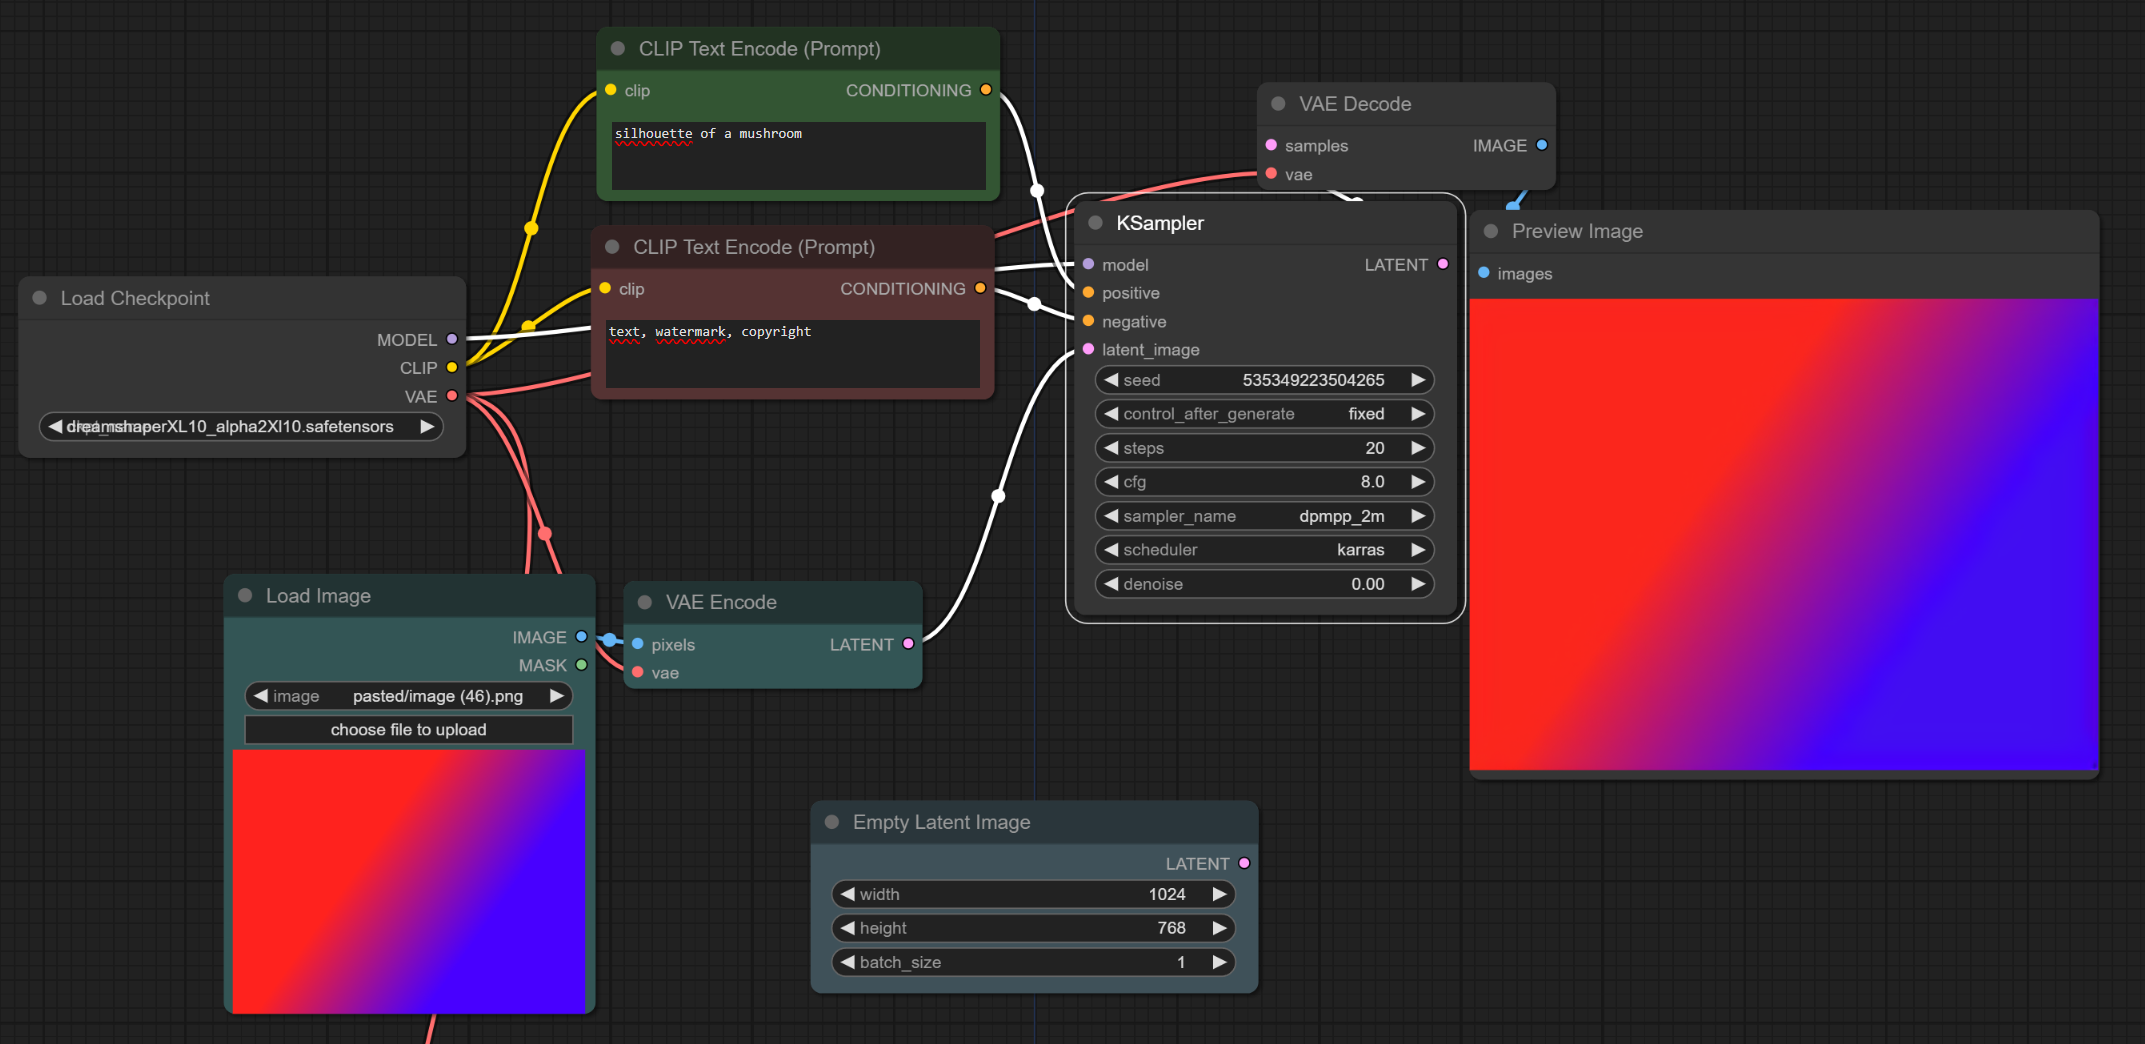This screenshot has width=2145, height=1044.
Task: Click the VAE Decode IMAGE output port
Action: pyautogui.click(x=1541, y=145)
